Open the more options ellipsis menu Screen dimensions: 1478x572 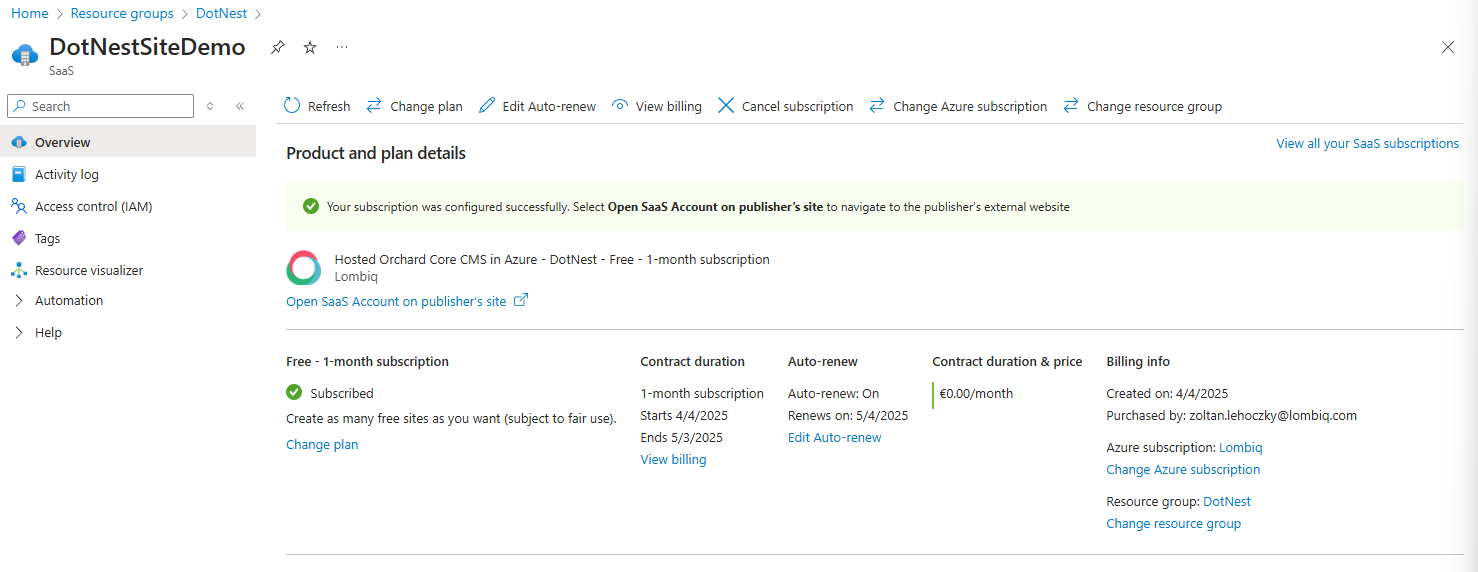[x=342, y=47]
